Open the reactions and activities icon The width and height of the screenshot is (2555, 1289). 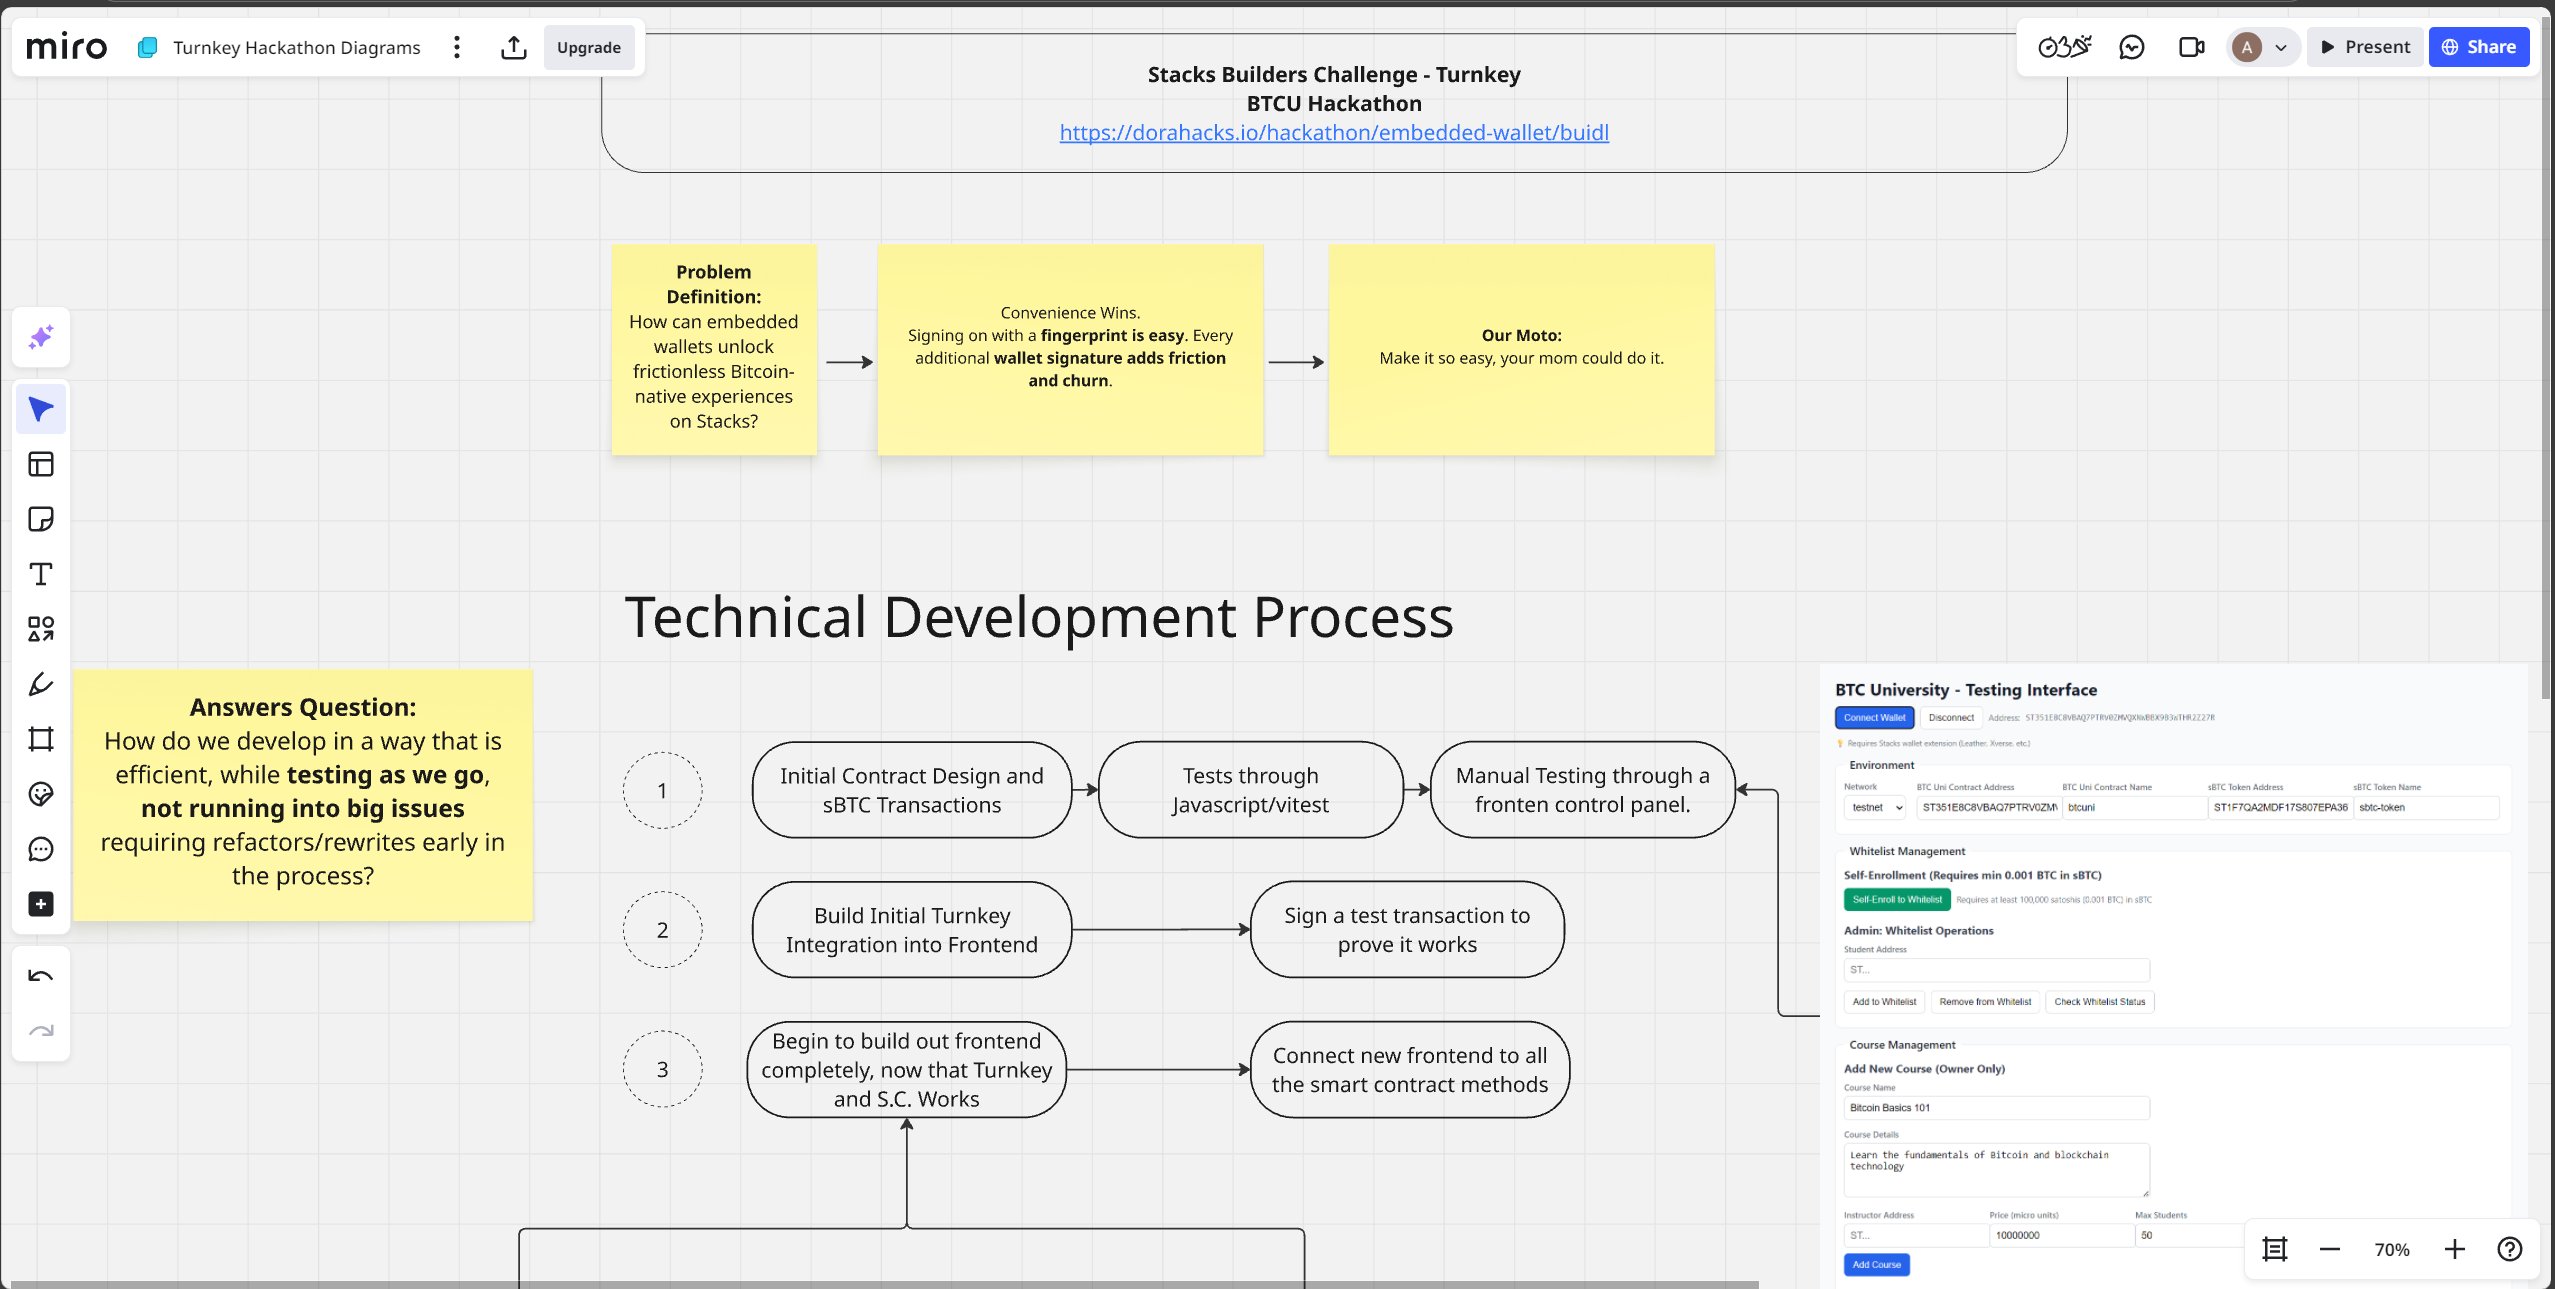tap(2065, 47)
